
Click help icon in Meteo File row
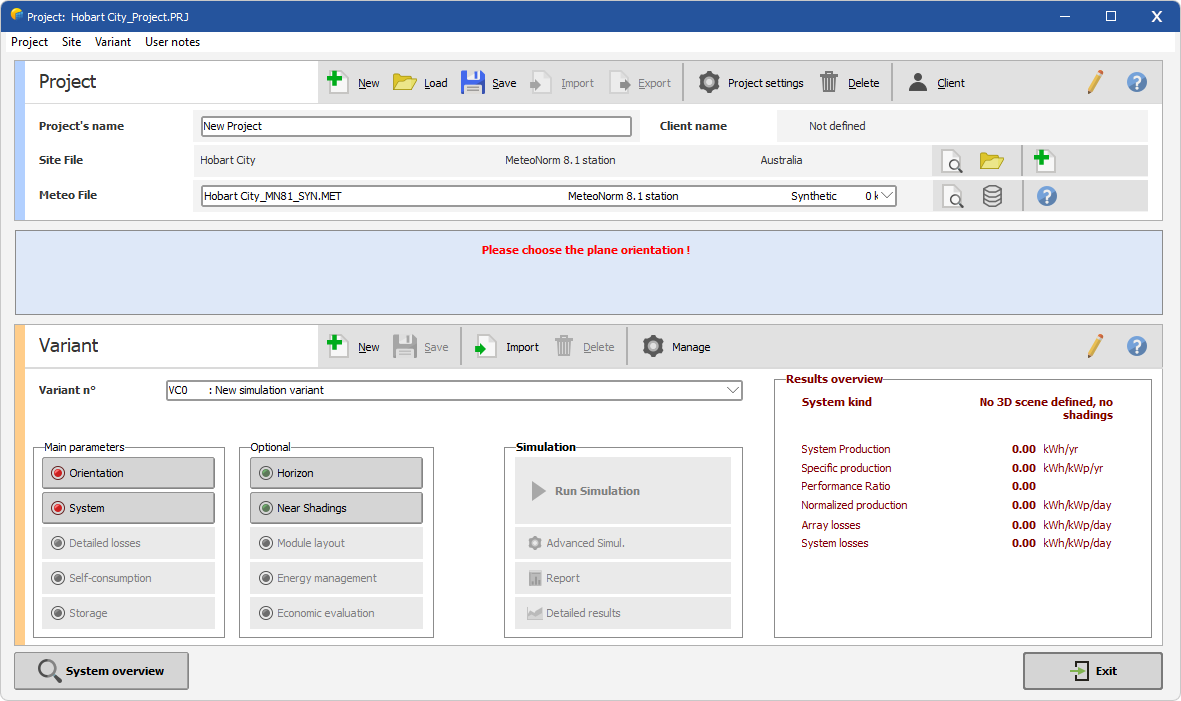[x=1046, y=197]
